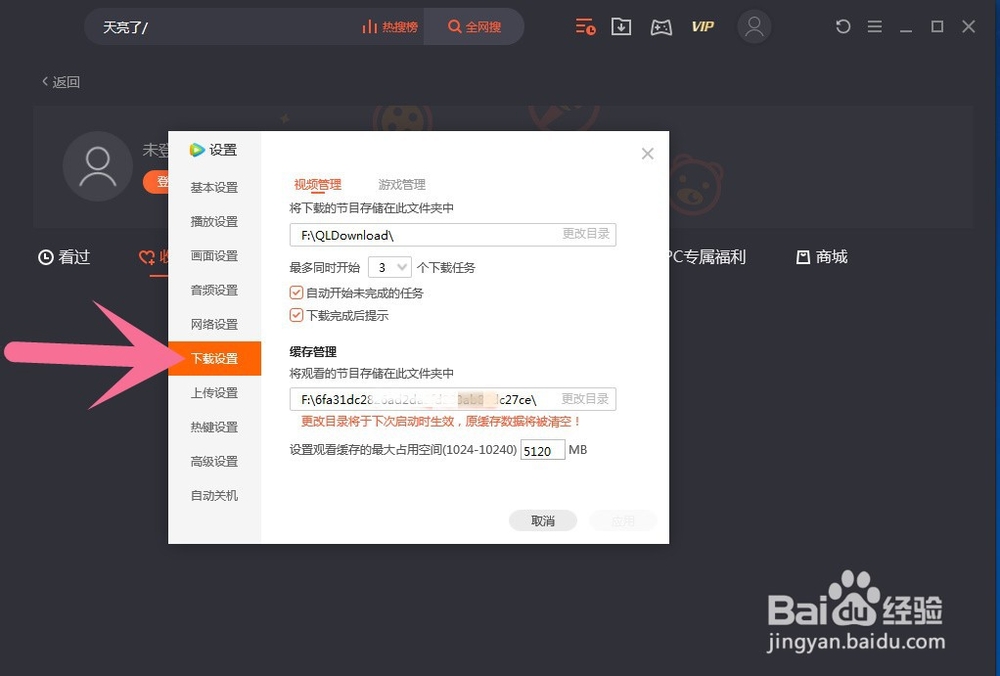The height and width of the screenshot is (676, 1000).
Task: Click the VIP icon
Action: [x=703, y=27]
